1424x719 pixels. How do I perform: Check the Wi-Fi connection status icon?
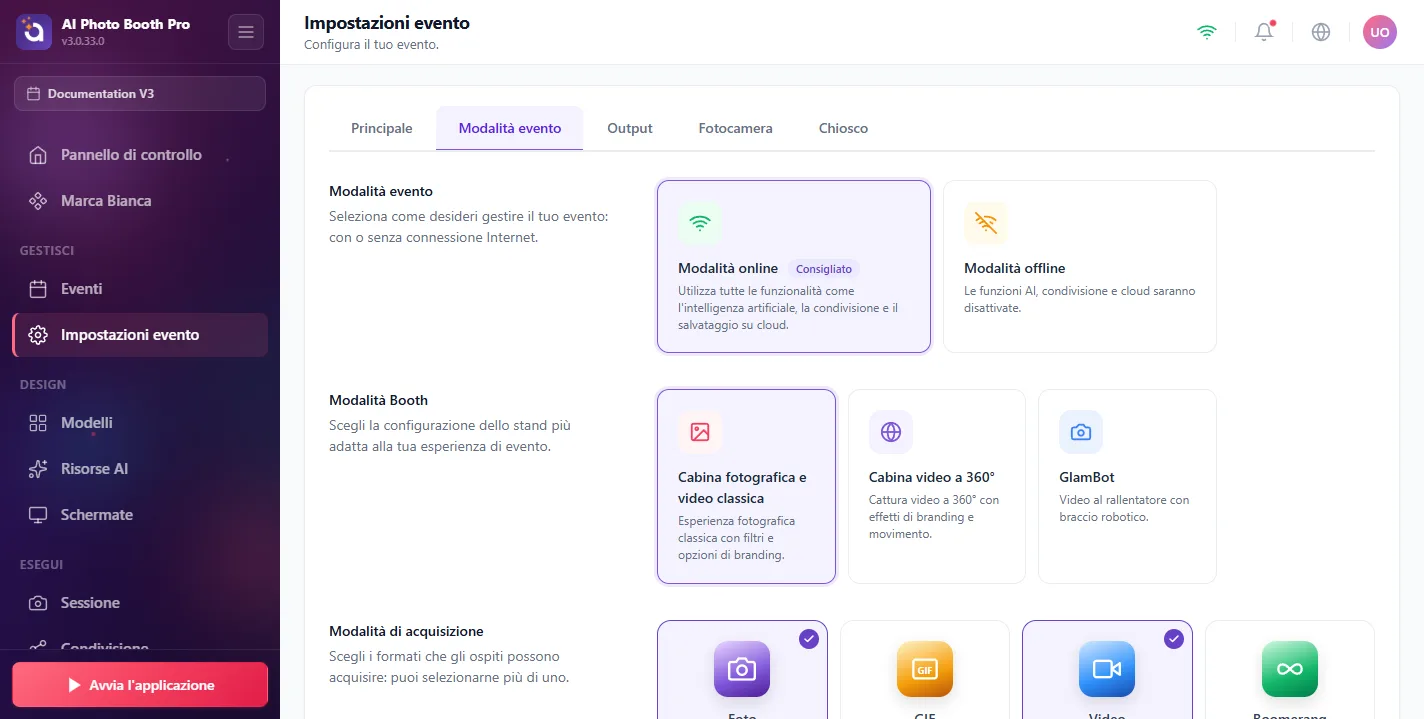pos(1207,32)
